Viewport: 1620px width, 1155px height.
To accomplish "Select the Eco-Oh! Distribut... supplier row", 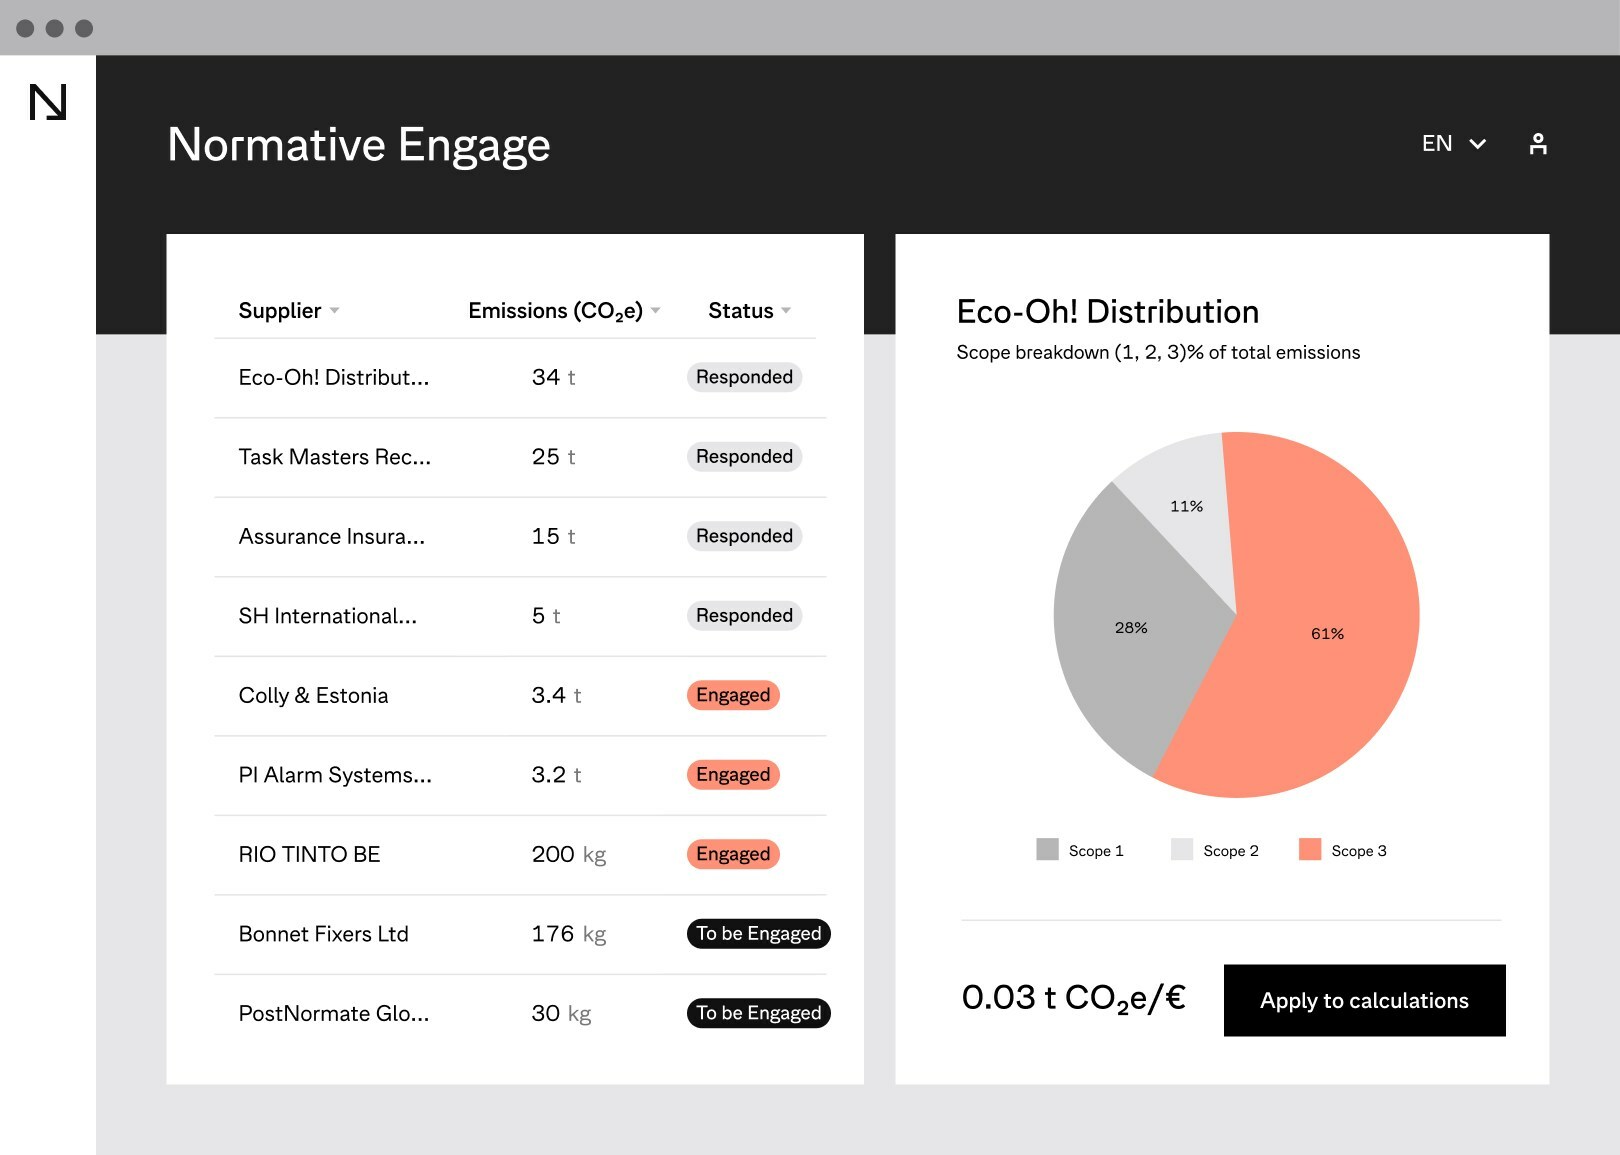I will click(x=333, y=378).
